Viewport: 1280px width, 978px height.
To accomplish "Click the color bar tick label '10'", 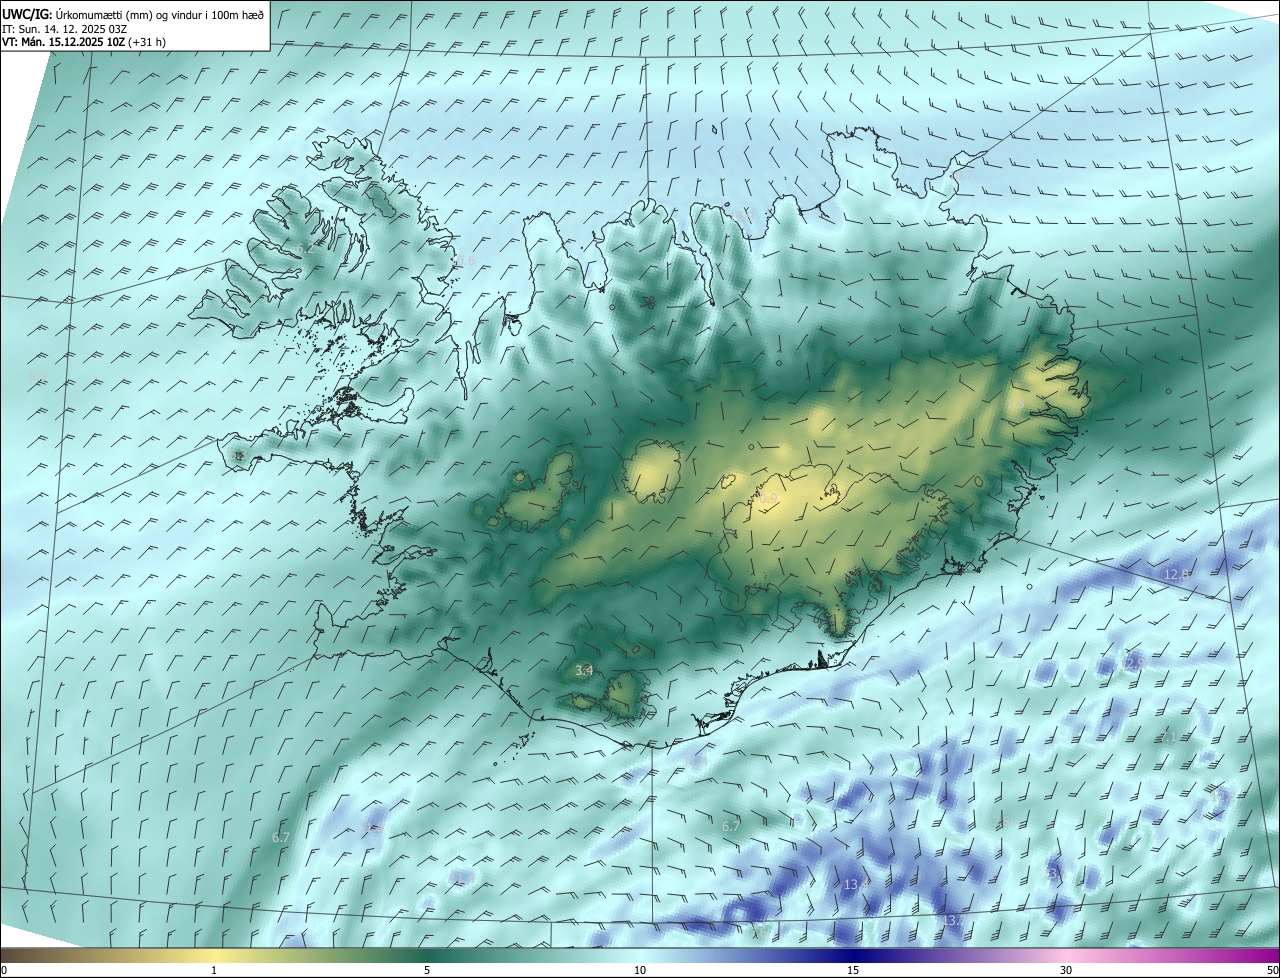I will [x=640, y=970].
